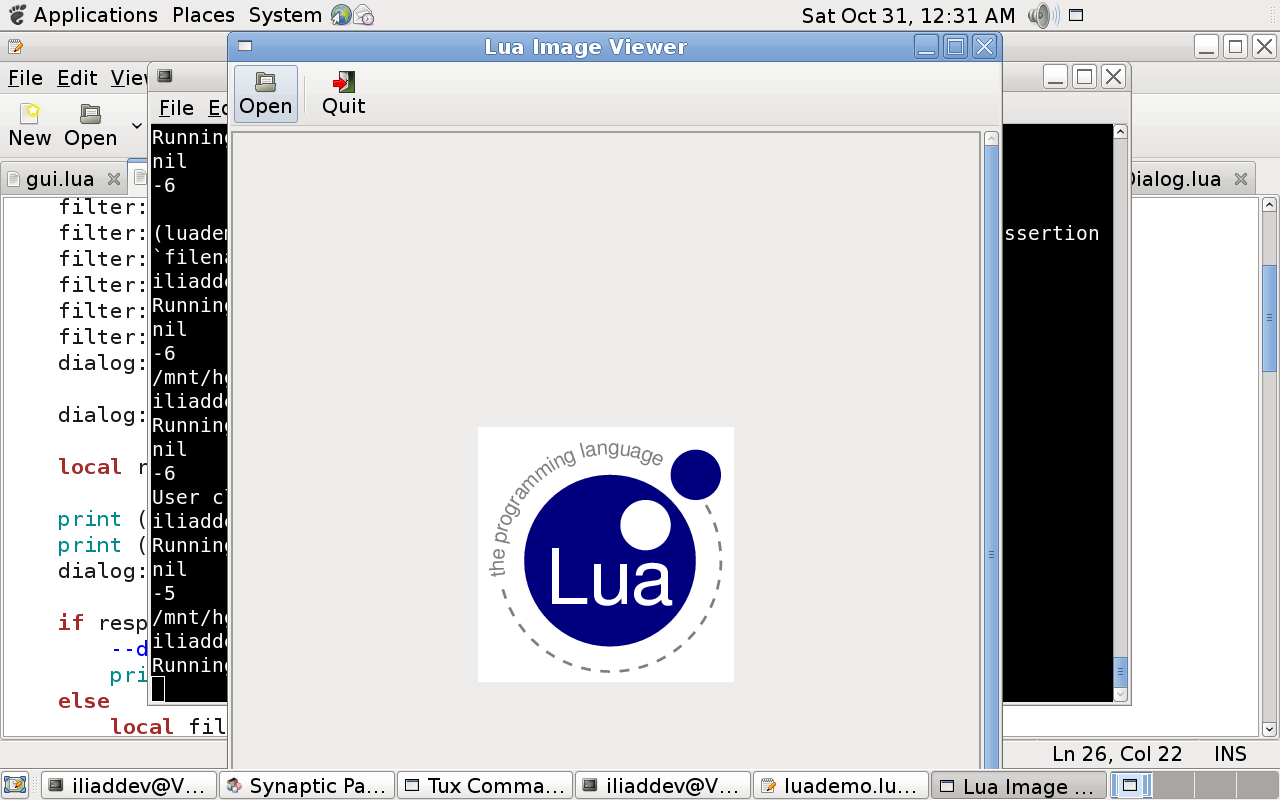1280x800 pixels.
Task: Click the Lua Image Viewer scrollbar up arrow
Action: [x=991, y=139]
